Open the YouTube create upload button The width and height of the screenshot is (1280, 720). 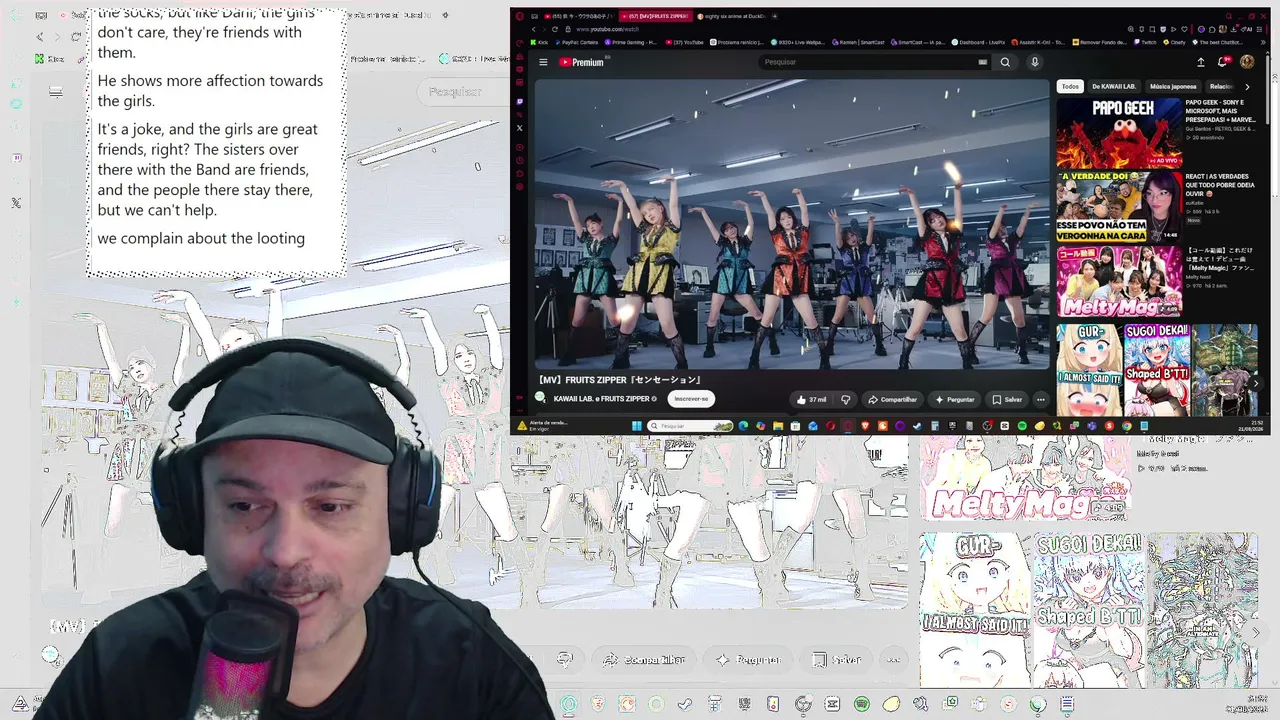tap(1201, 62)
